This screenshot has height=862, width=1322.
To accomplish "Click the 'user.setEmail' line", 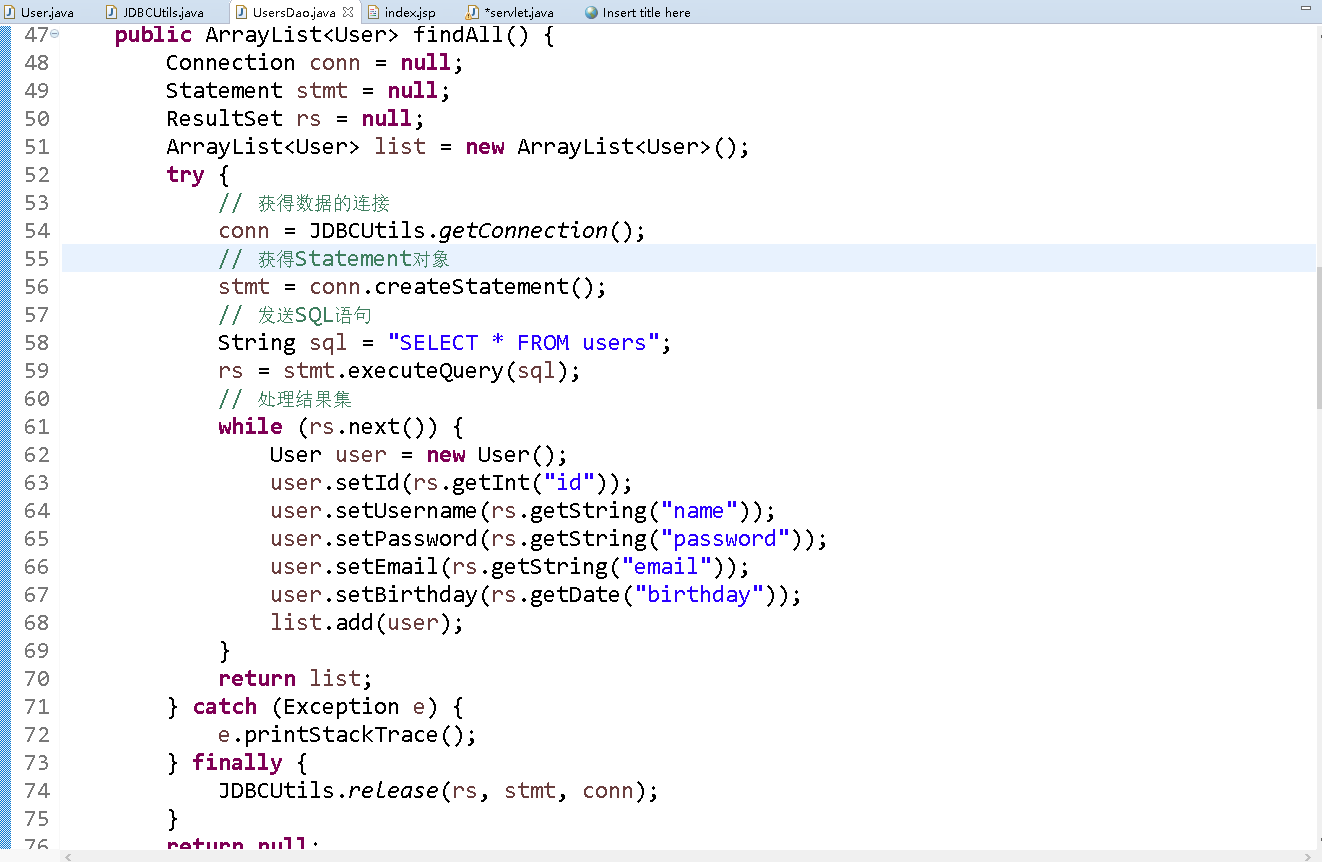I will click(509, 567).
